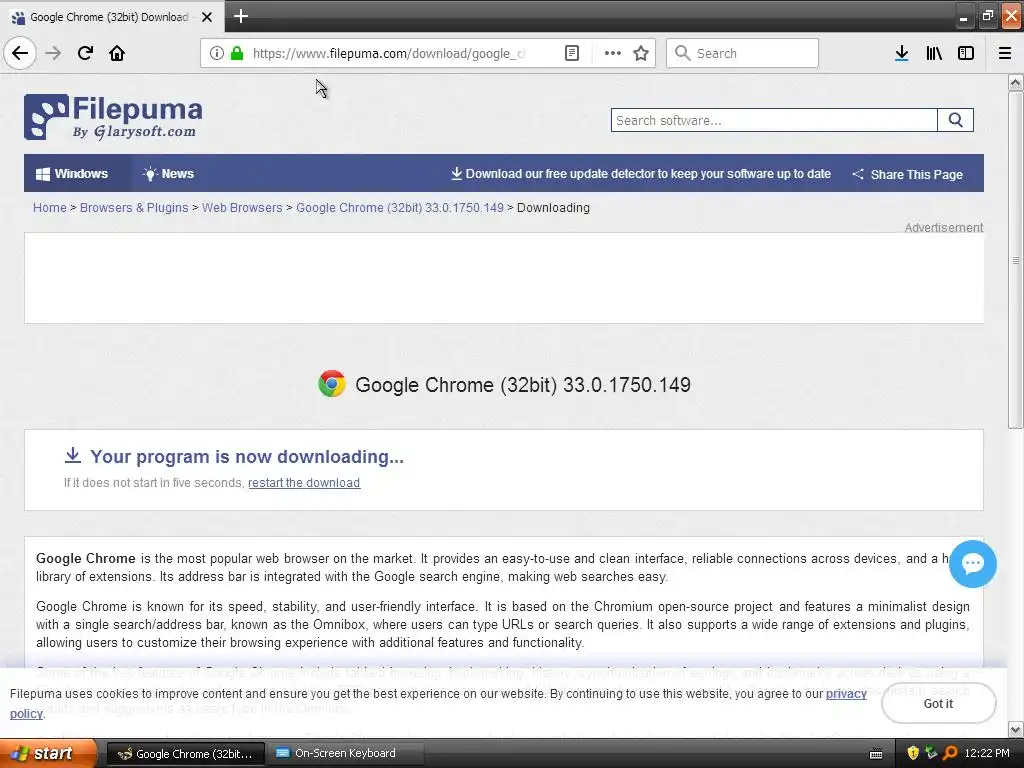The width and height of the screenshot is (1024, 768).
Task: Click the Filepuma search magnifier button
Action: [955, 120]
